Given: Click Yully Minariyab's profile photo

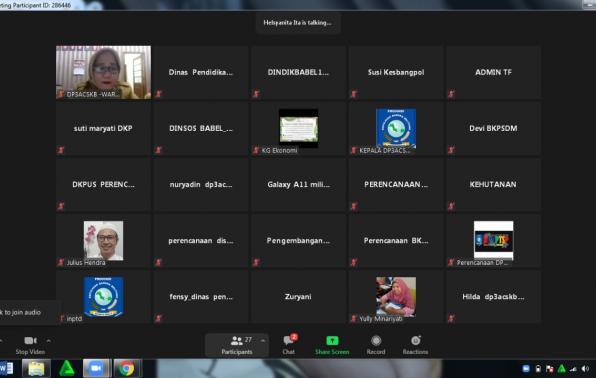Looking at the screenshot, I should pos(396,297).
